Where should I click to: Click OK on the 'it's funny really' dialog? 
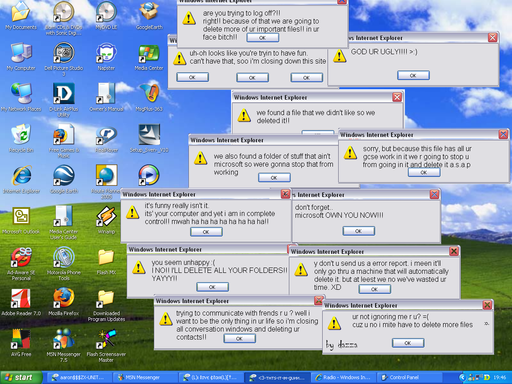(206, 232)
